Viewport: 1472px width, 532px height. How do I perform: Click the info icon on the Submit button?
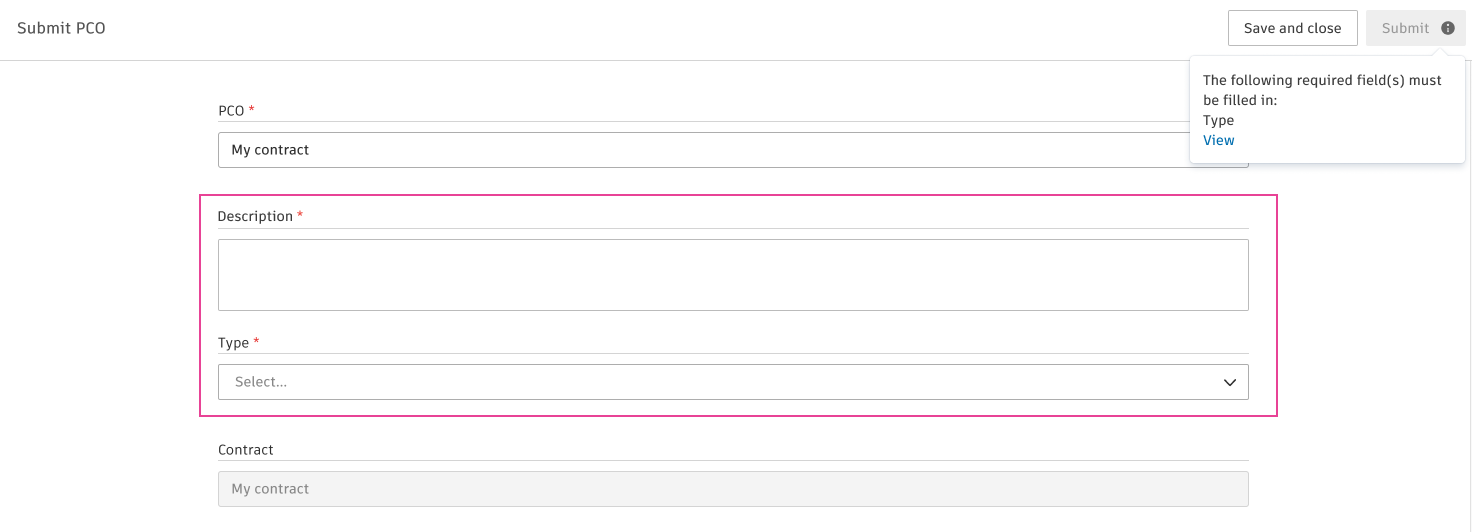tap(1447, 28)
